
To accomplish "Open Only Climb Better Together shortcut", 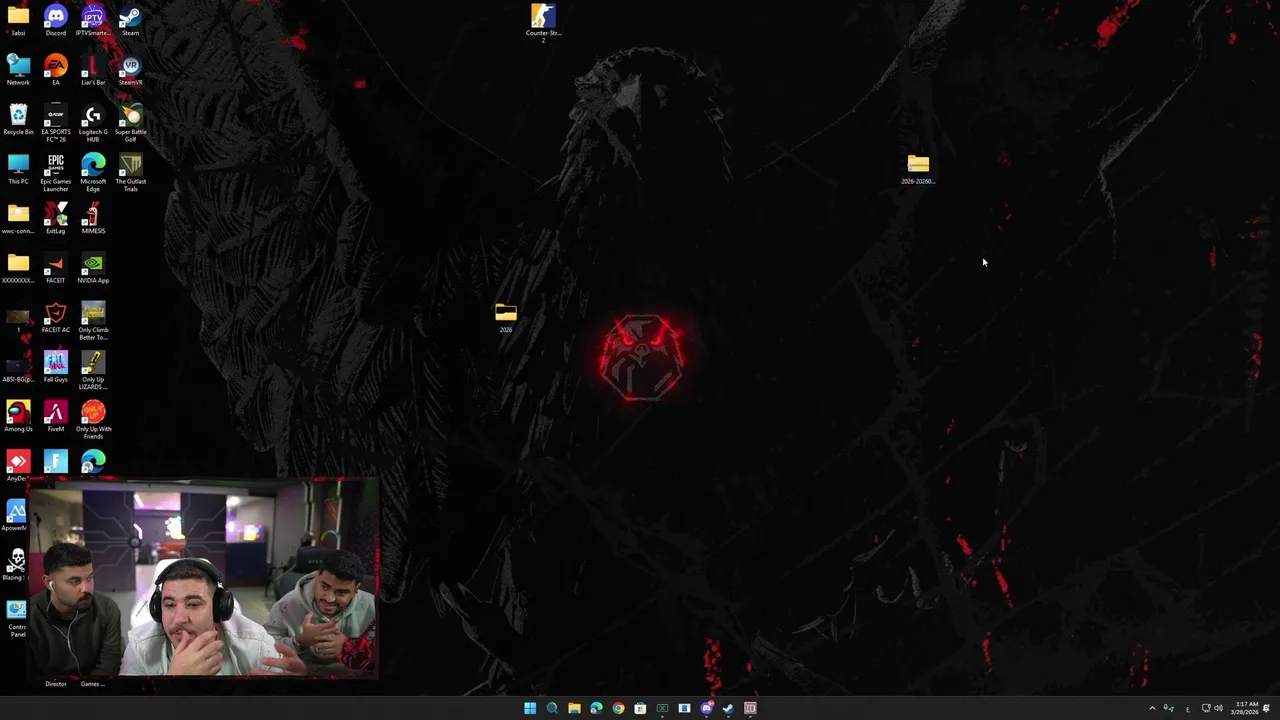I will tap(93, 321).
